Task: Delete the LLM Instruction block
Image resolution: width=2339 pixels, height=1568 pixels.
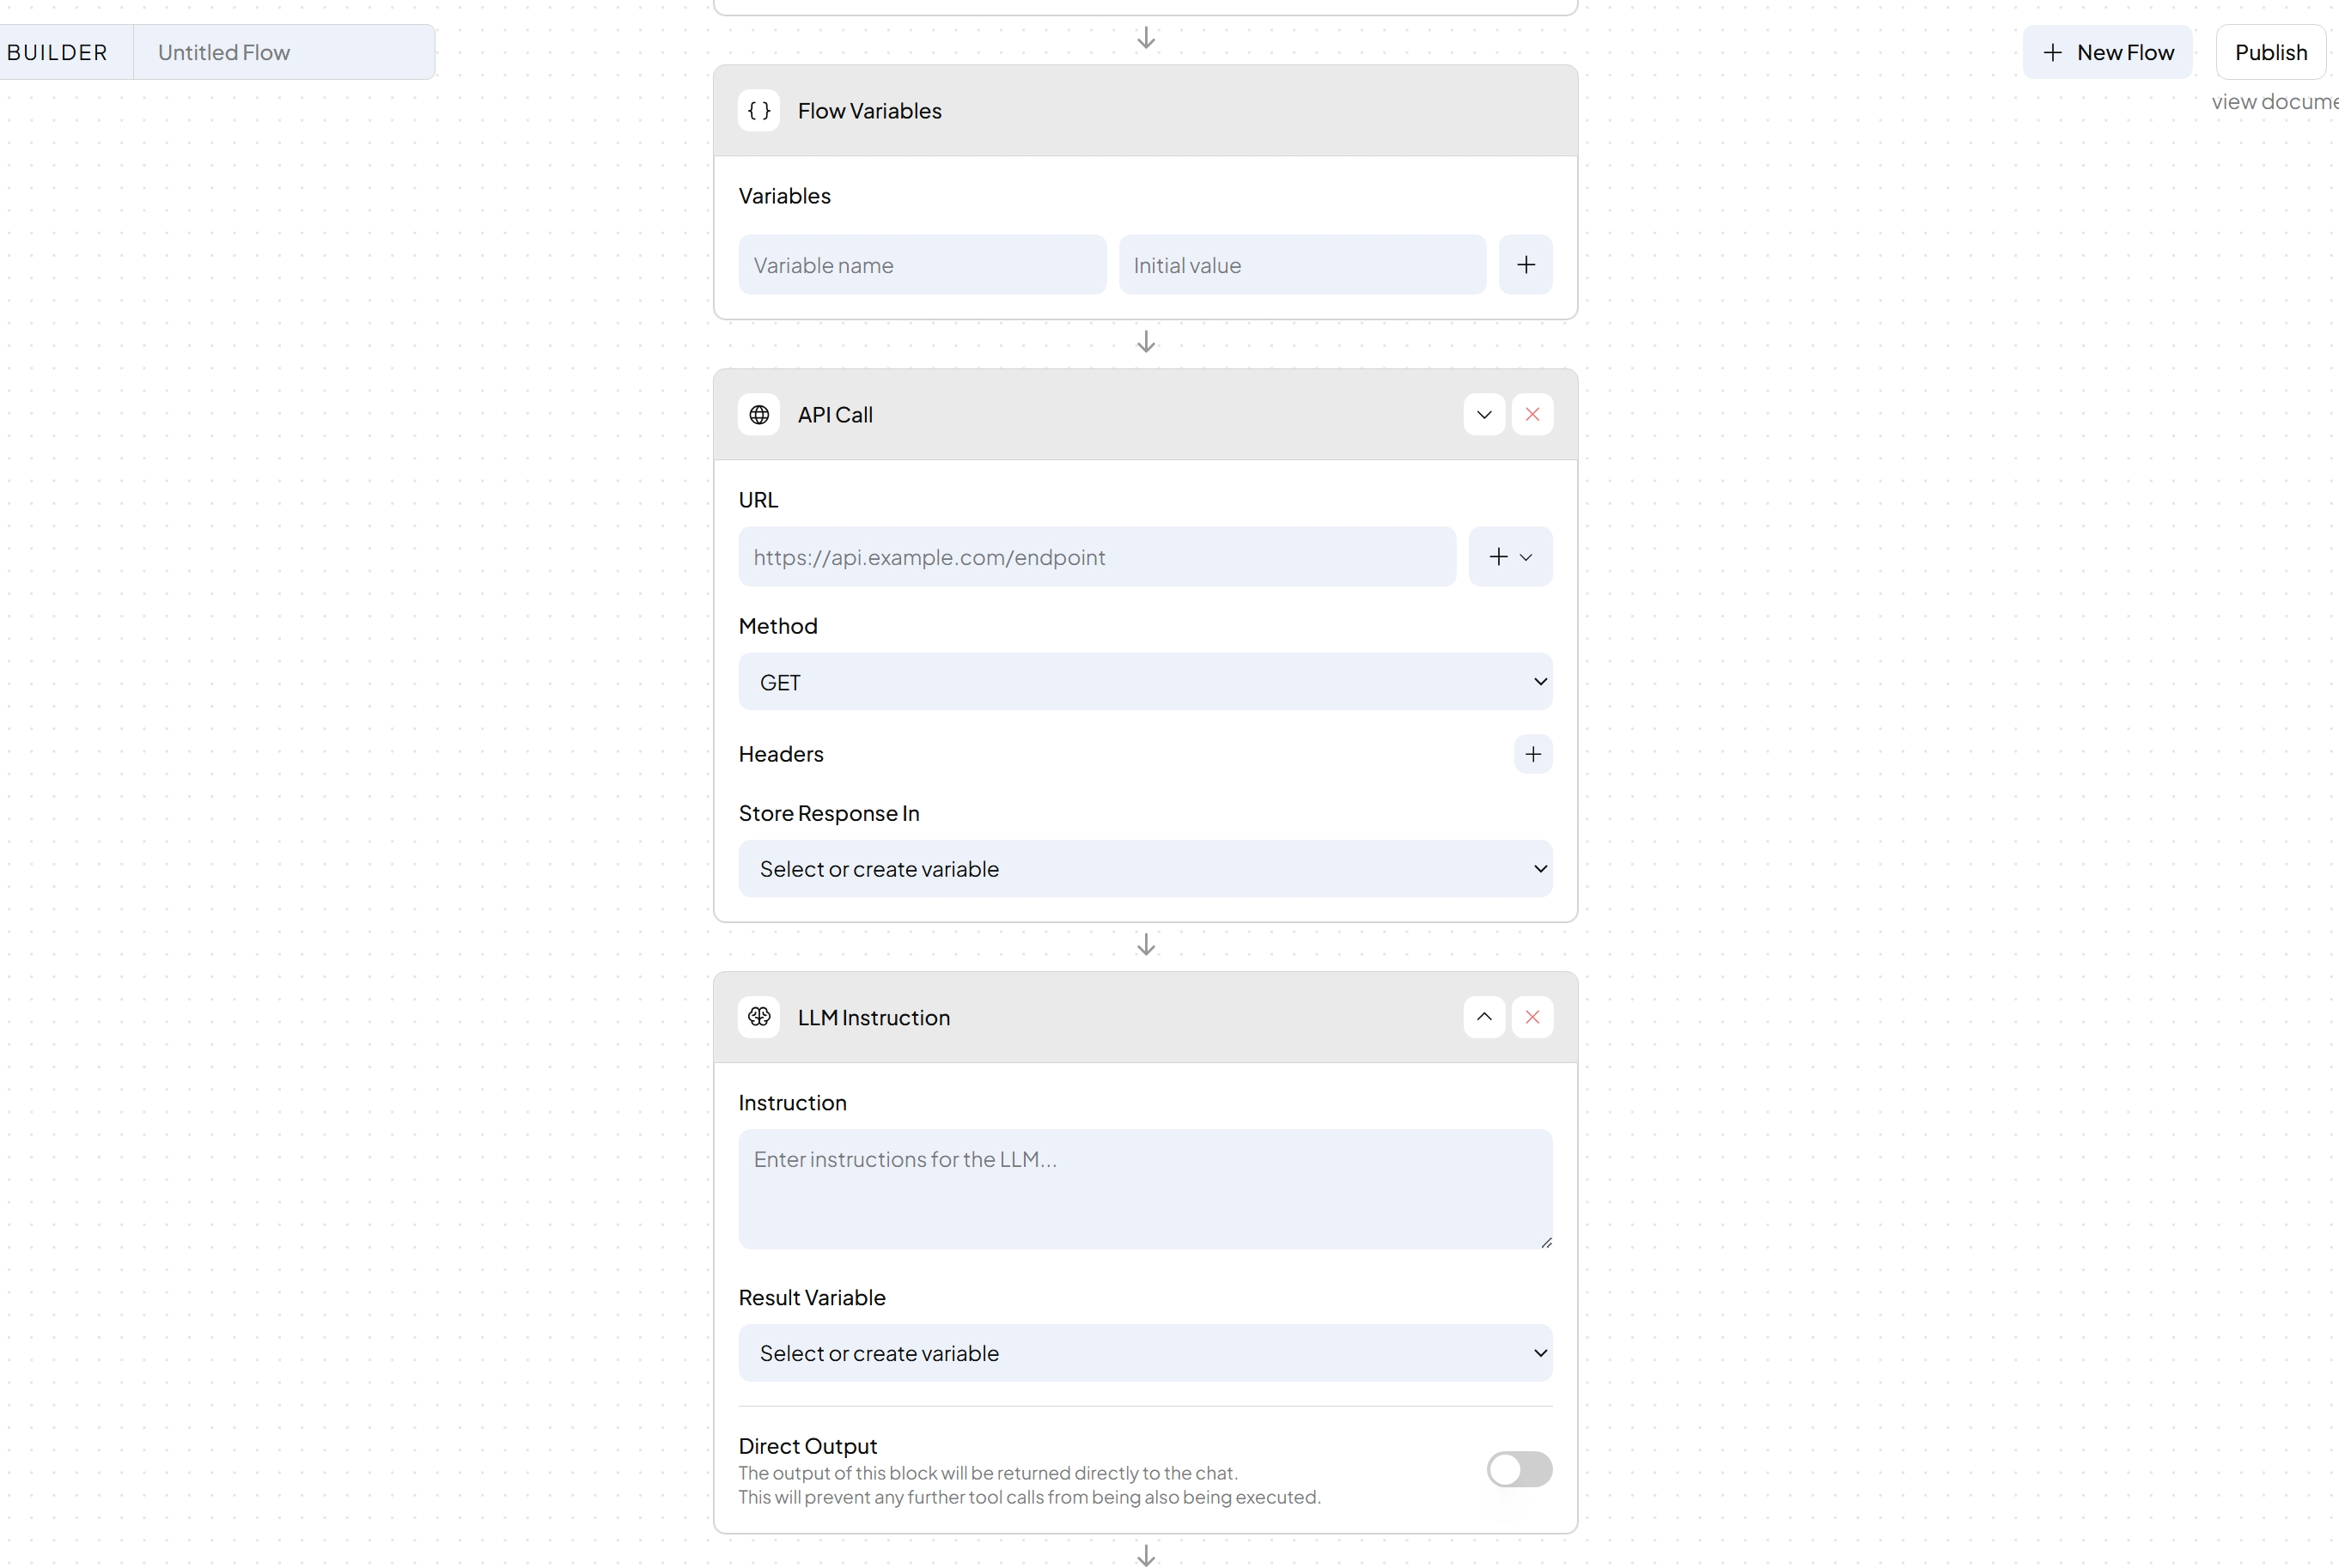Action: coord(1533,1017)
